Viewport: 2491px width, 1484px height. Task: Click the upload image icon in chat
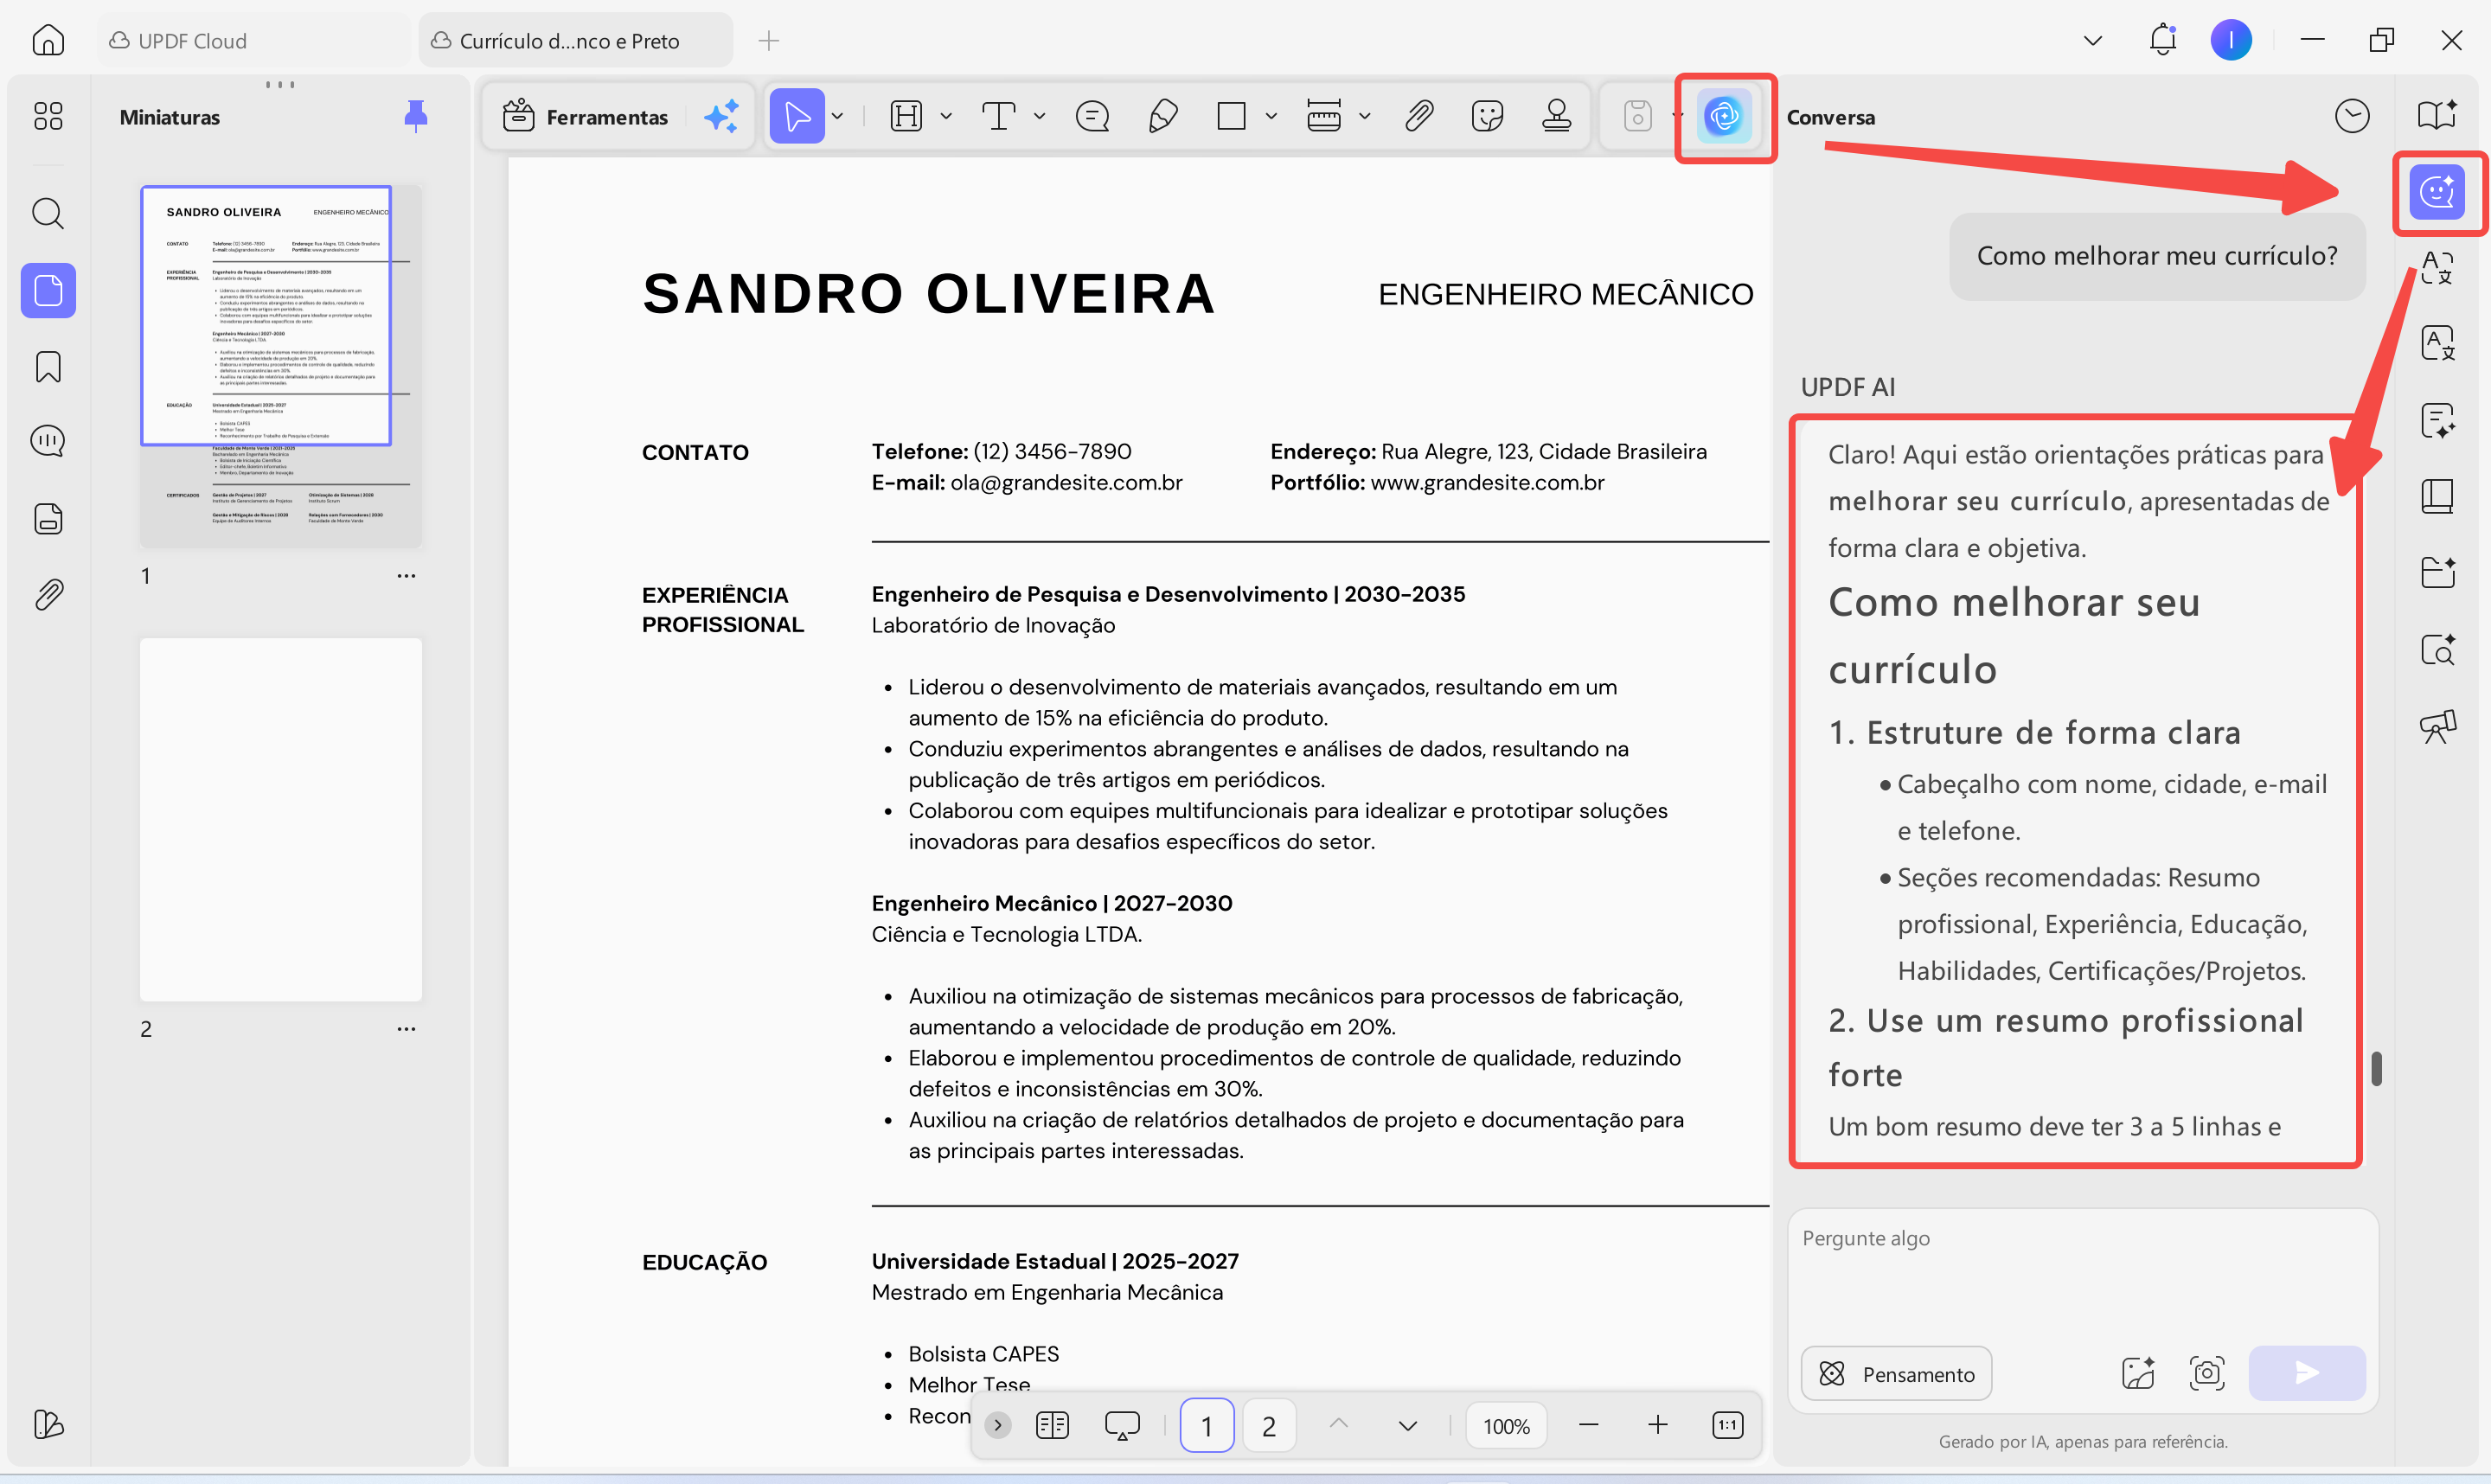coord(2138,1373)
